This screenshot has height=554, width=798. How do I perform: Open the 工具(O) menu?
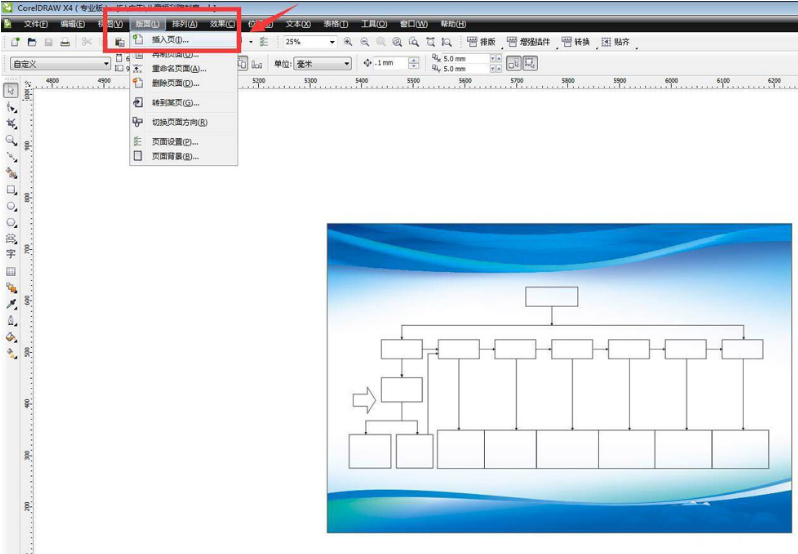(374, 24)
